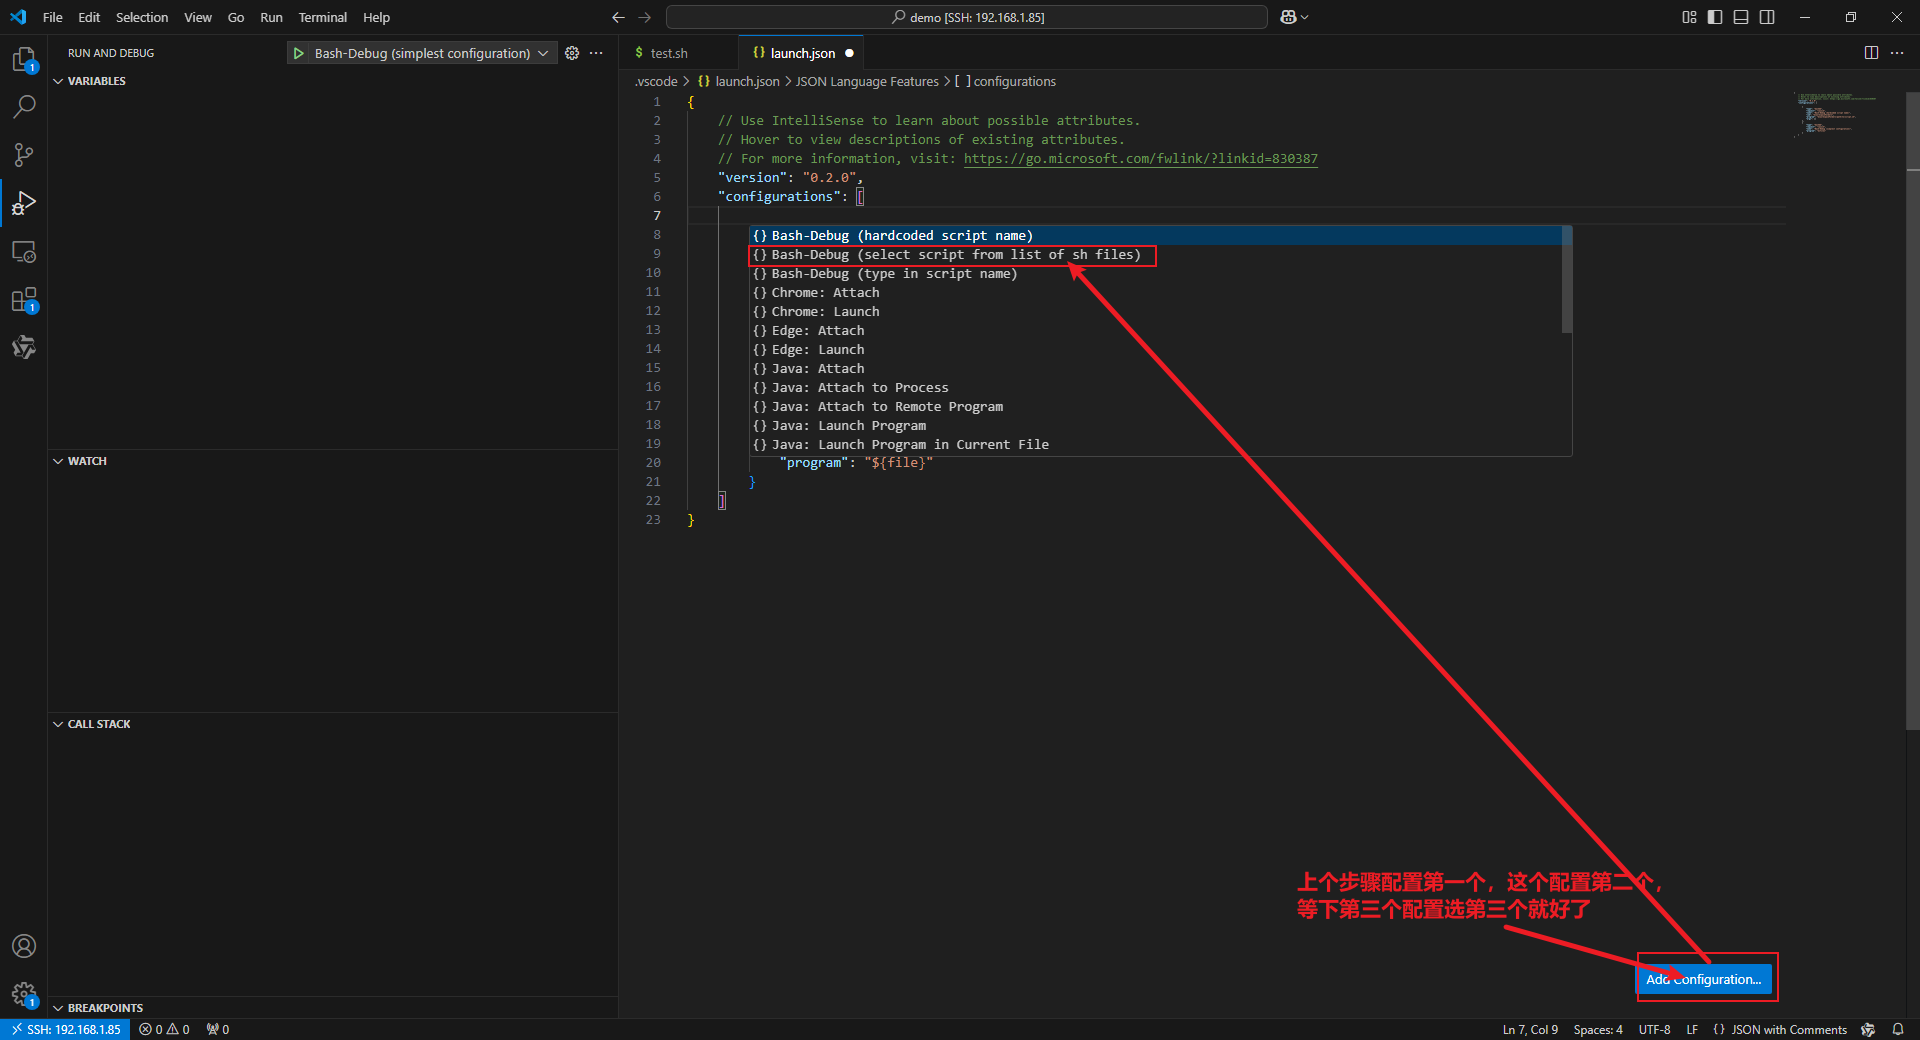Select Bash-Debug (select script from list) suggestion

[x=1156, y=255]
